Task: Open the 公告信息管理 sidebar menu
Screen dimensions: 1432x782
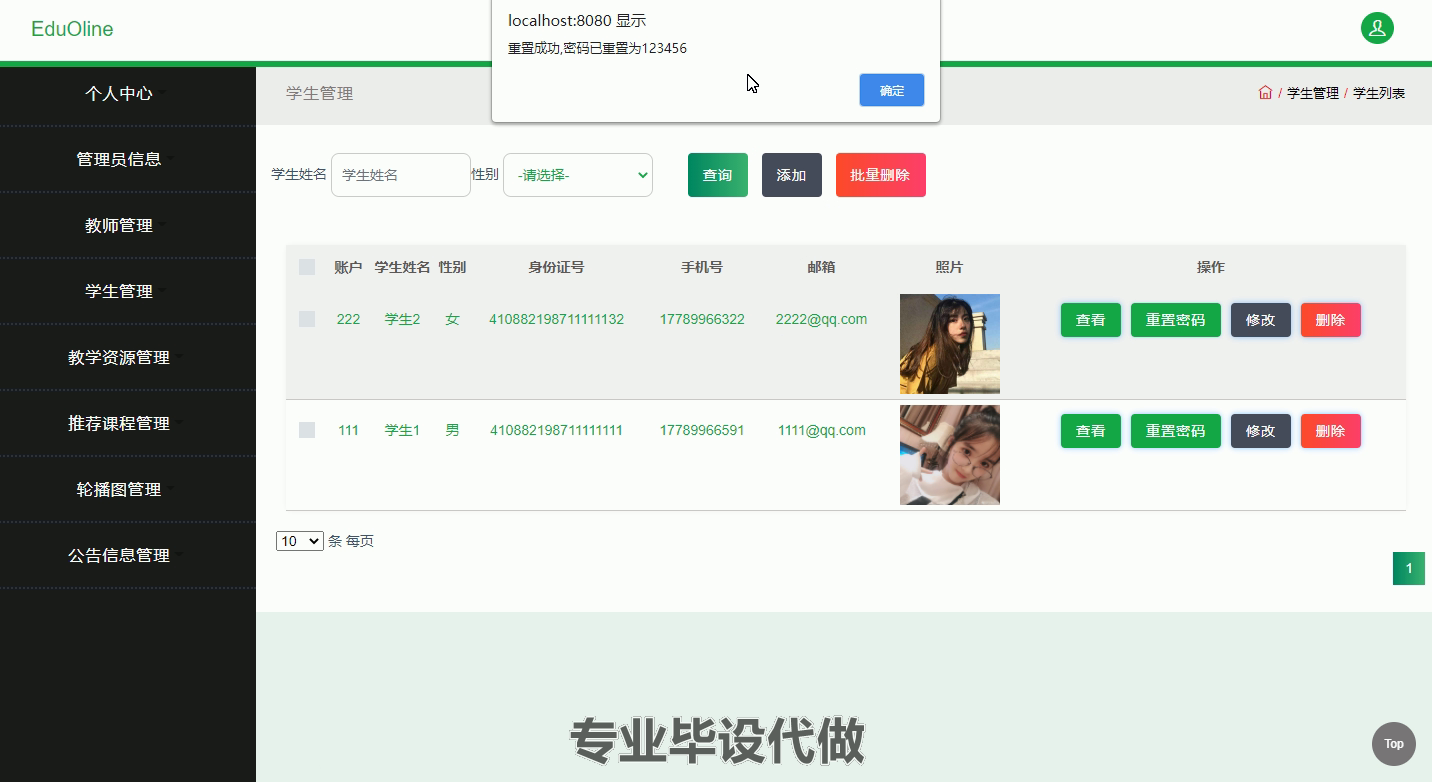Action: [x=119, y=556]
